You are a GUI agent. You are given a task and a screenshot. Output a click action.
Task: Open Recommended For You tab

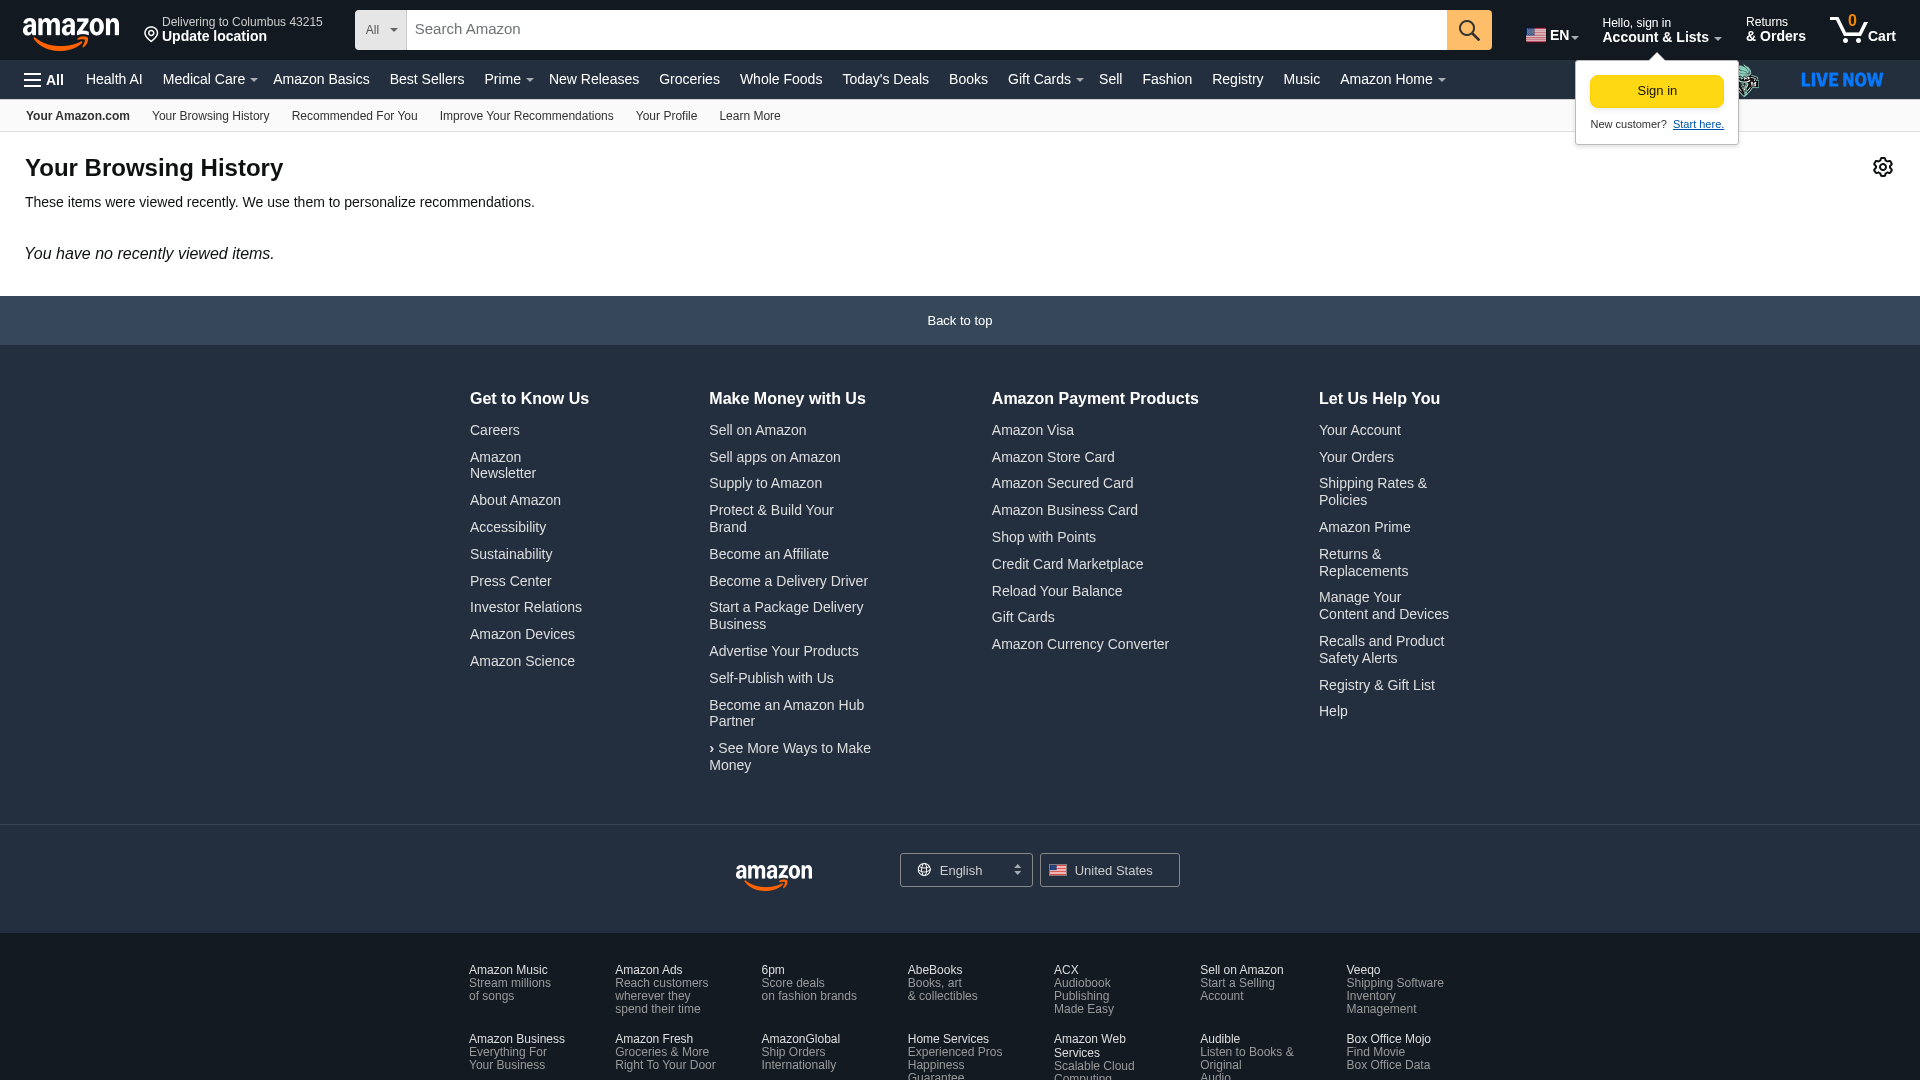click(x=355, y=116)
